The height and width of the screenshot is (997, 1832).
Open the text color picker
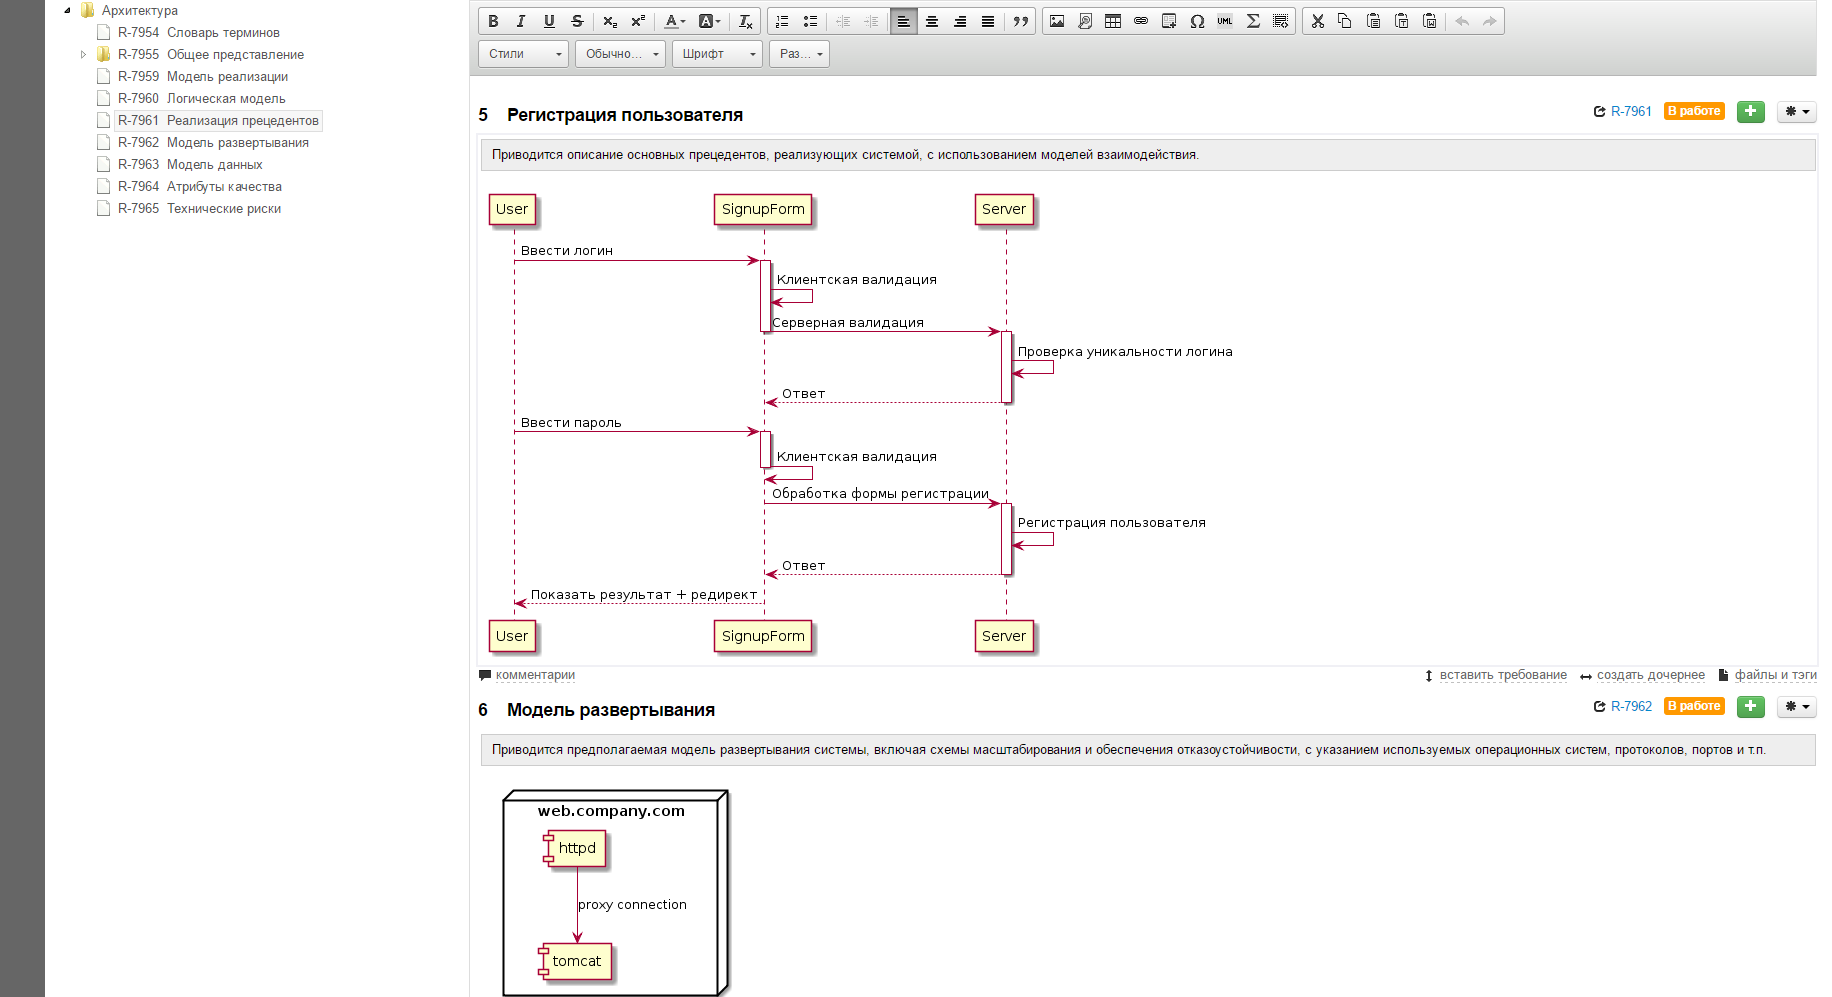(675, 21)
